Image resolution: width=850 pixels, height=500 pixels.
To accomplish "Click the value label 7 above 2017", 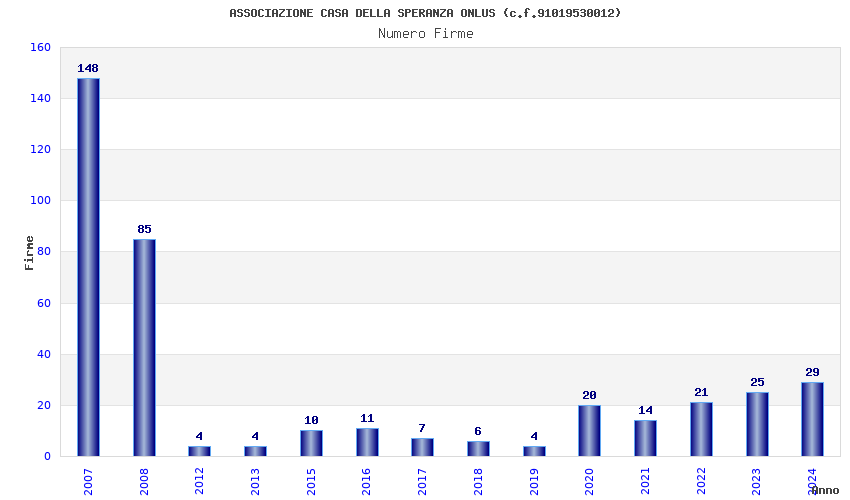I will click(x=422, y=428).
